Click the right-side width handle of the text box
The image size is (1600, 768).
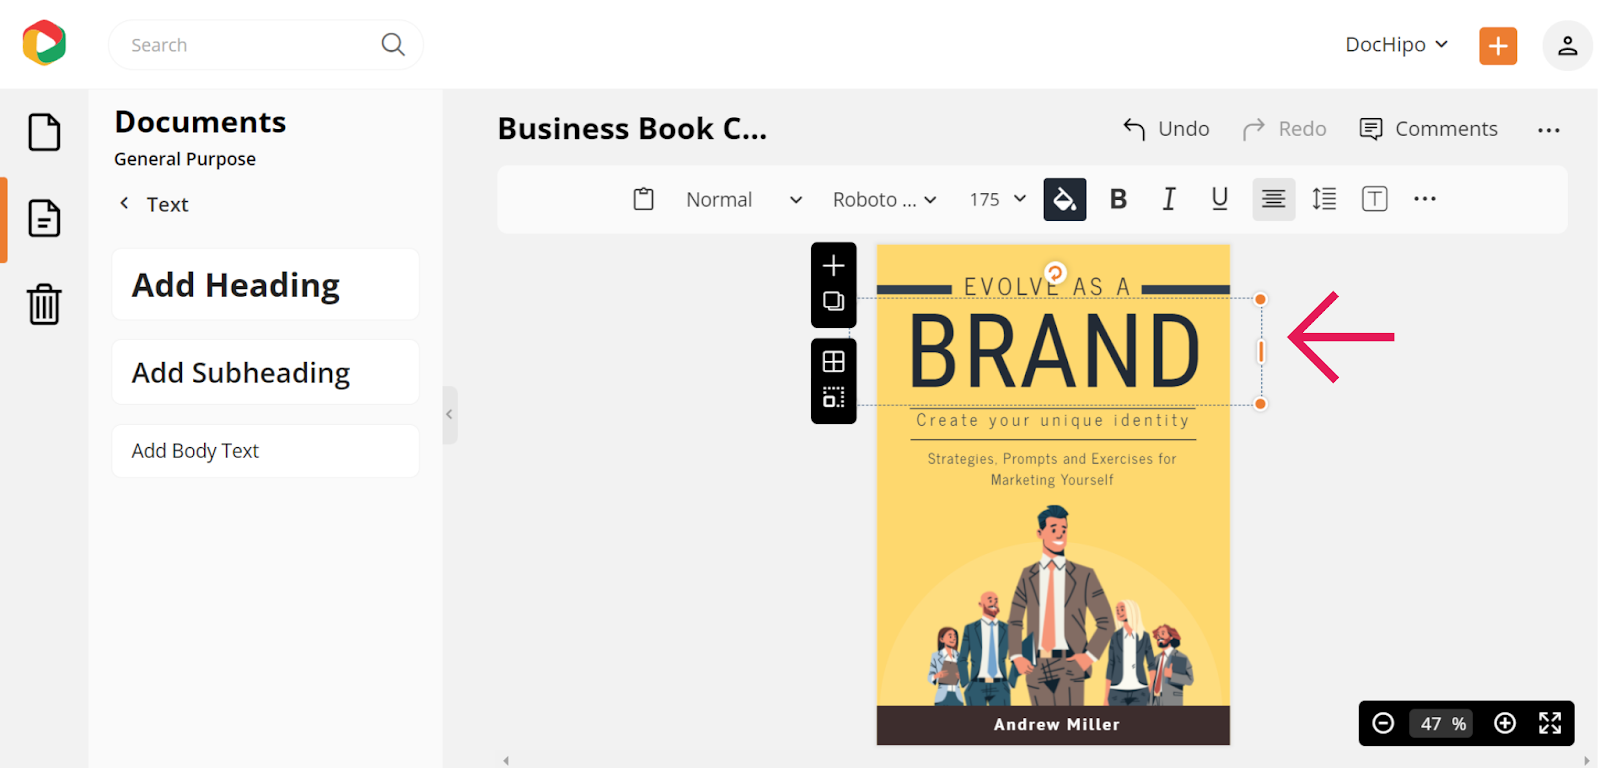tap(1261, 351)
